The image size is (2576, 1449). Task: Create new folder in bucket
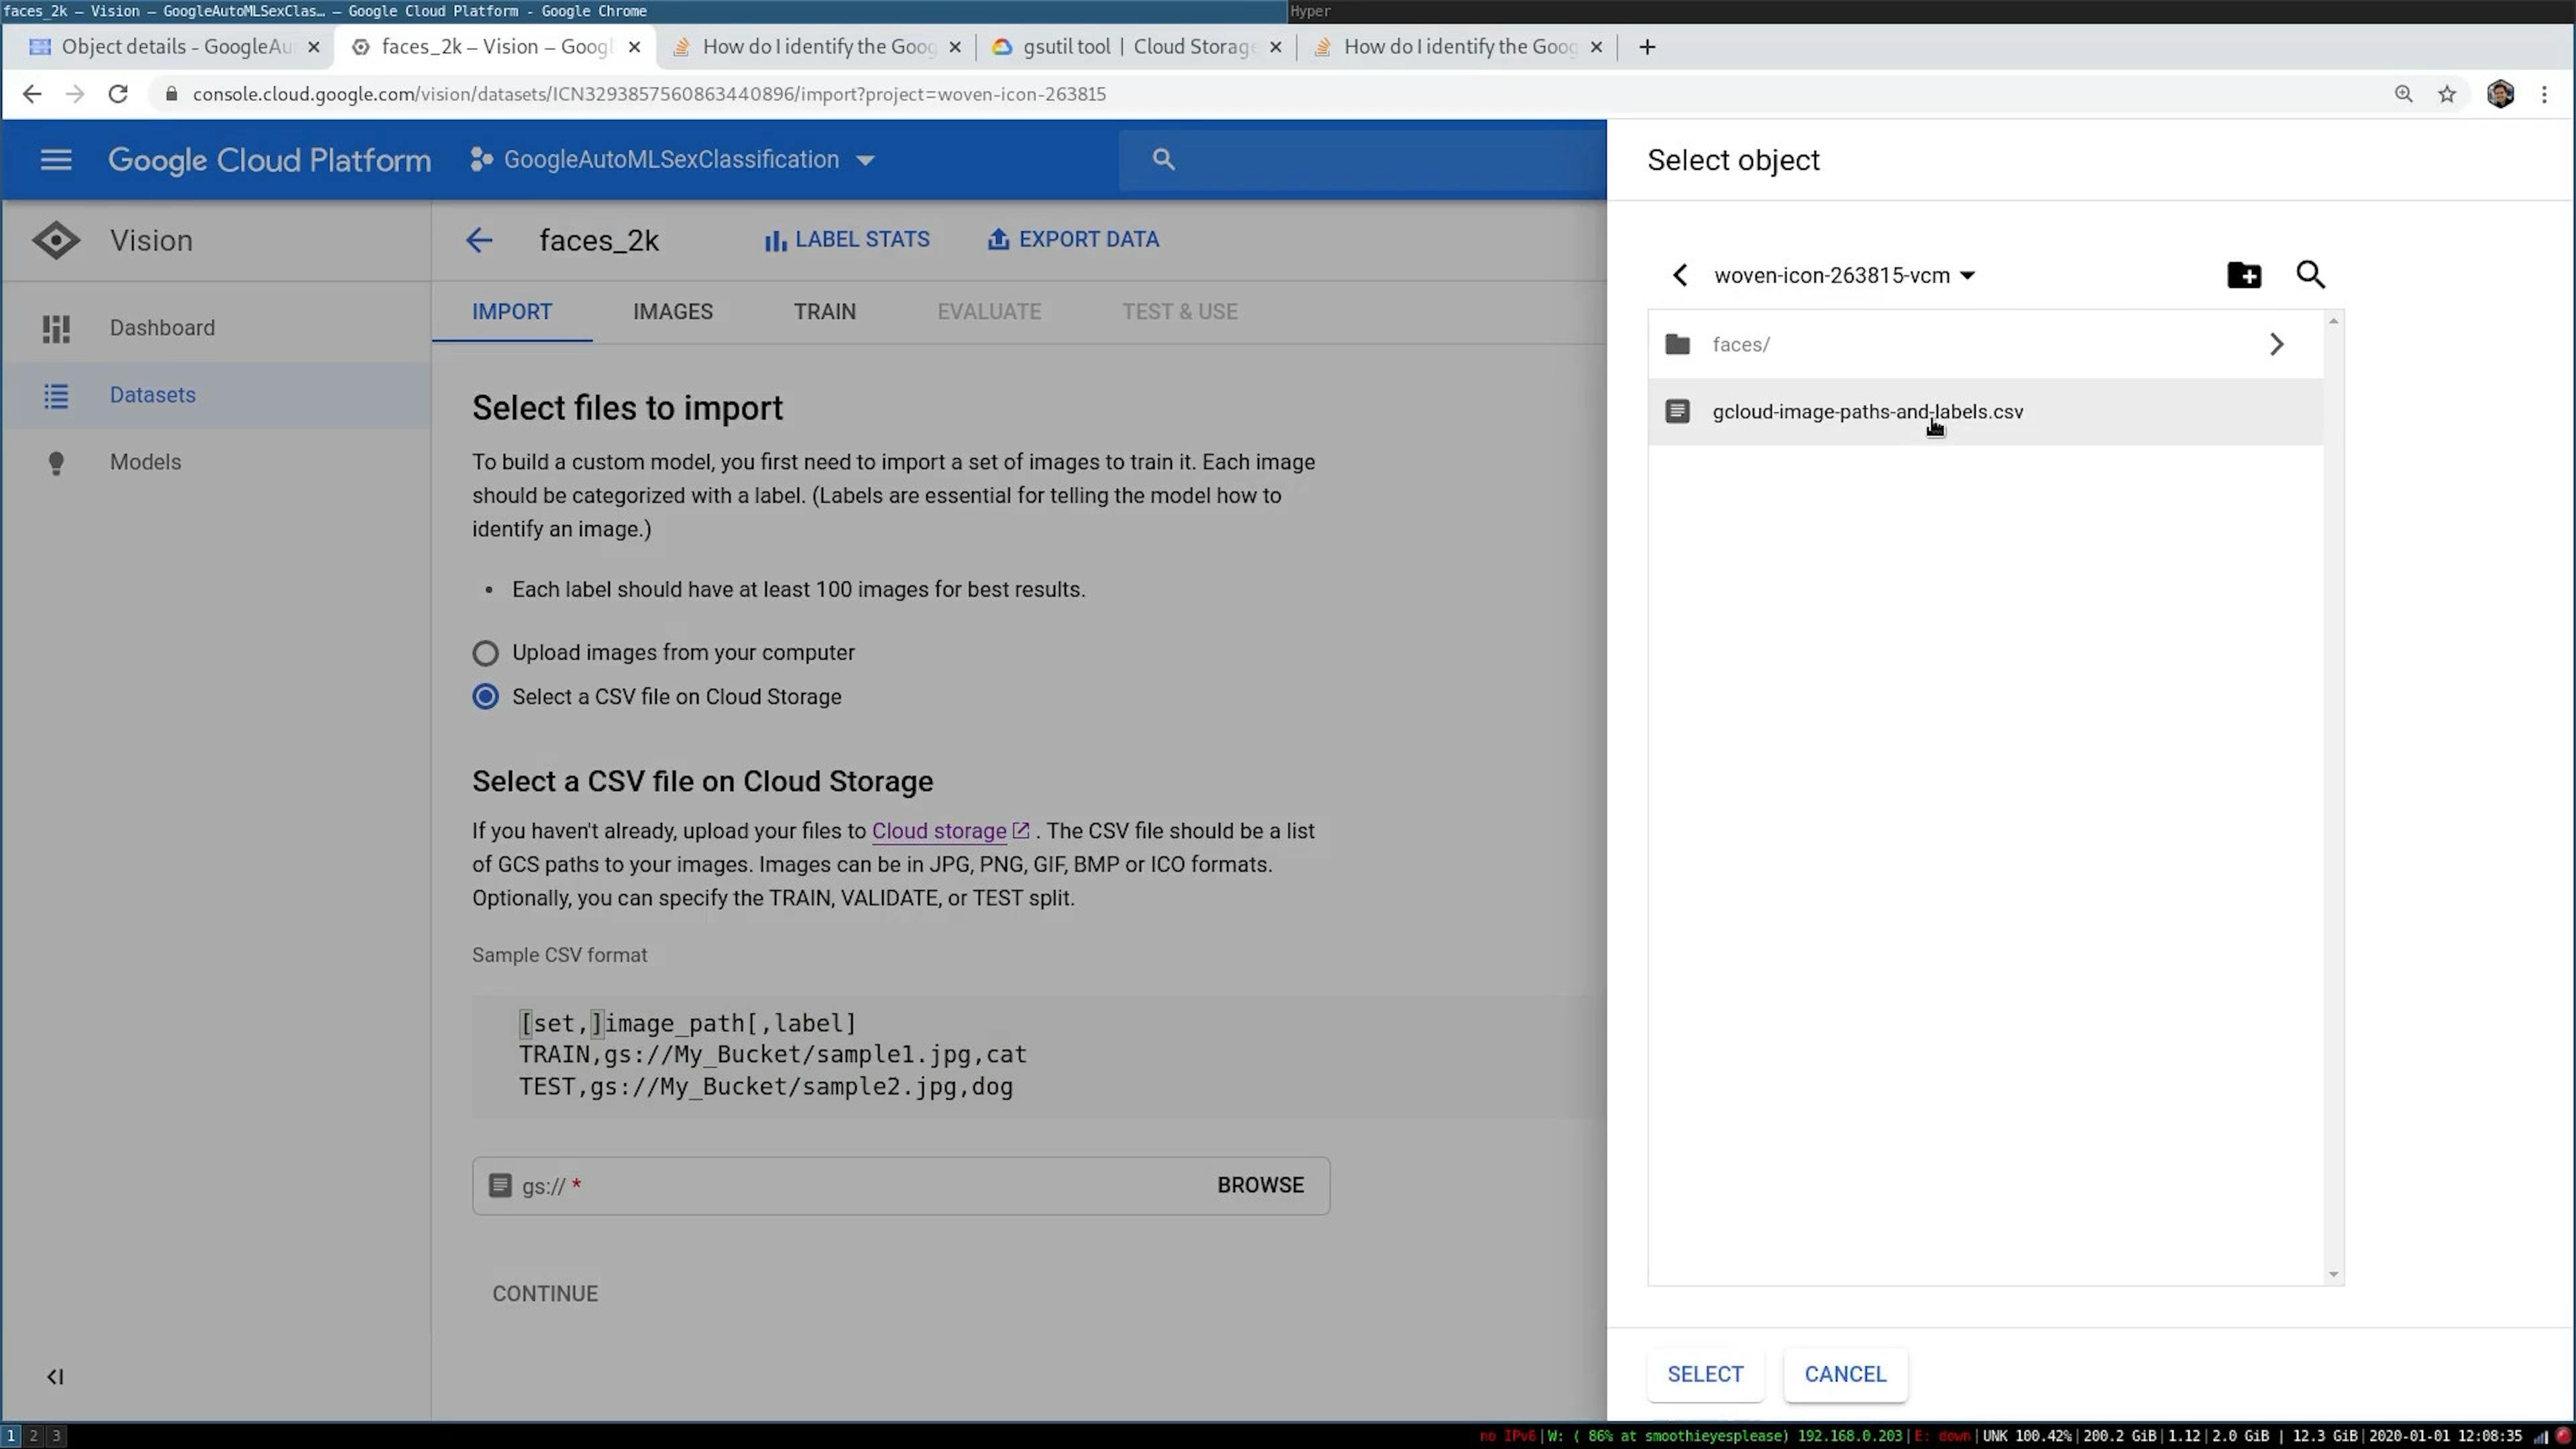point(2244,275)
